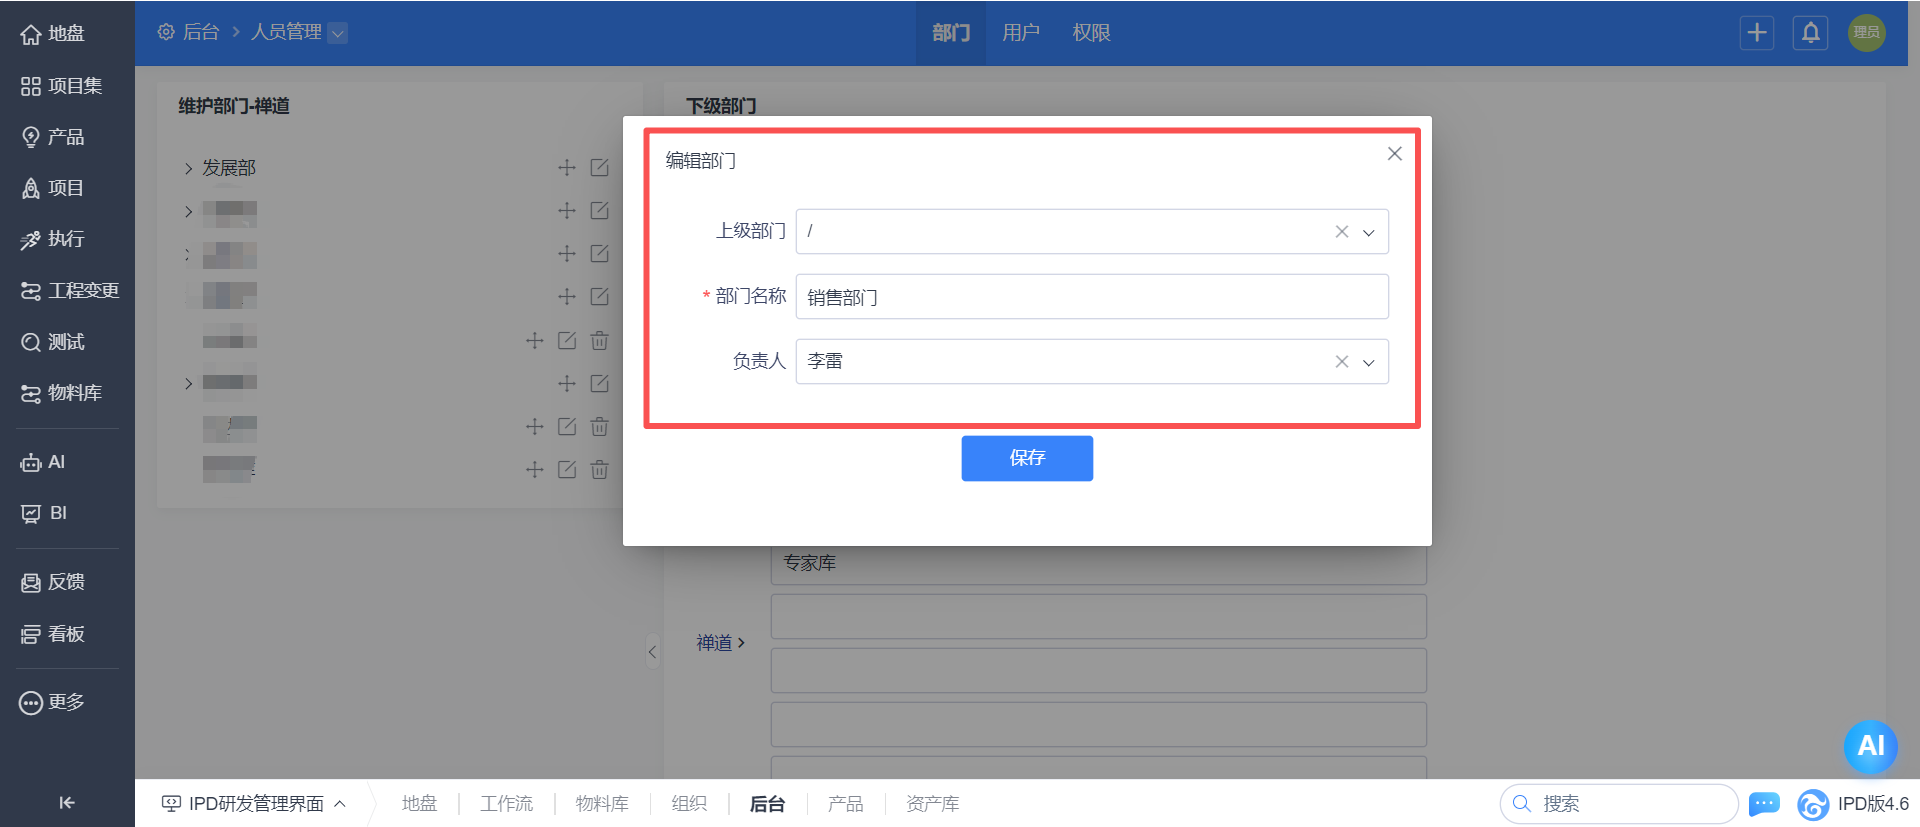Image resolution: width=1920 pixels, height=827 pixels.
Task: Open 工程变更 in the sidebar
Action: click(70, 291)
